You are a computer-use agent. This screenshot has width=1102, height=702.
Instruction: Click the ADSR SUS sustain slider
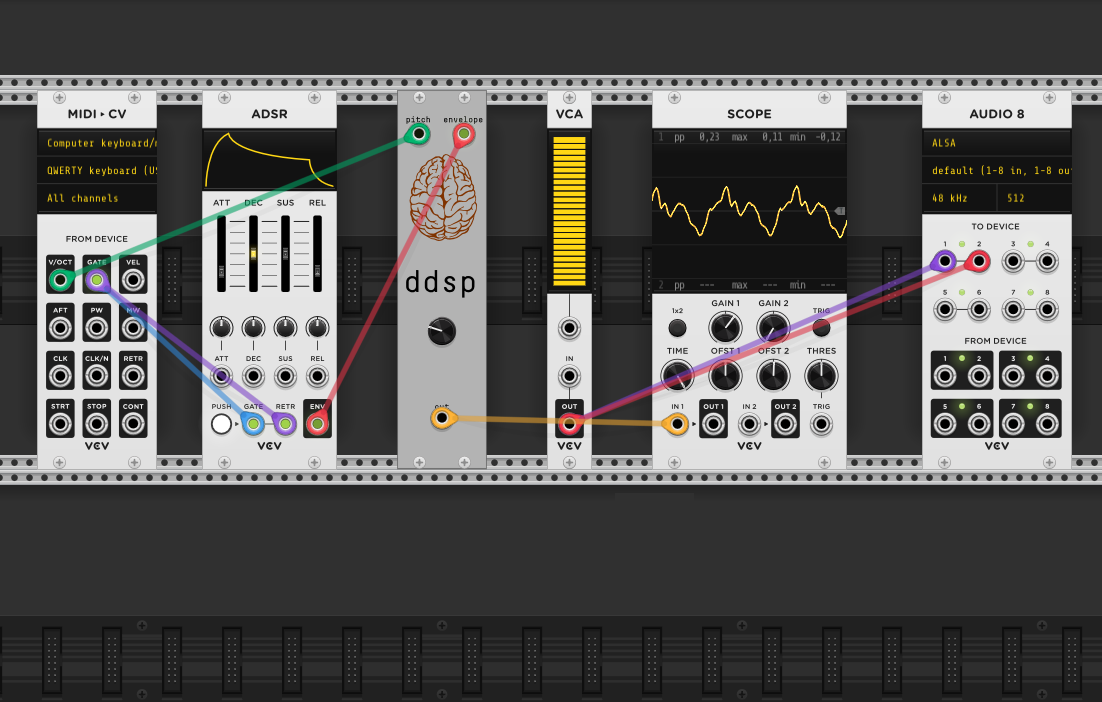pyautogui.click(x=285, y=254)
